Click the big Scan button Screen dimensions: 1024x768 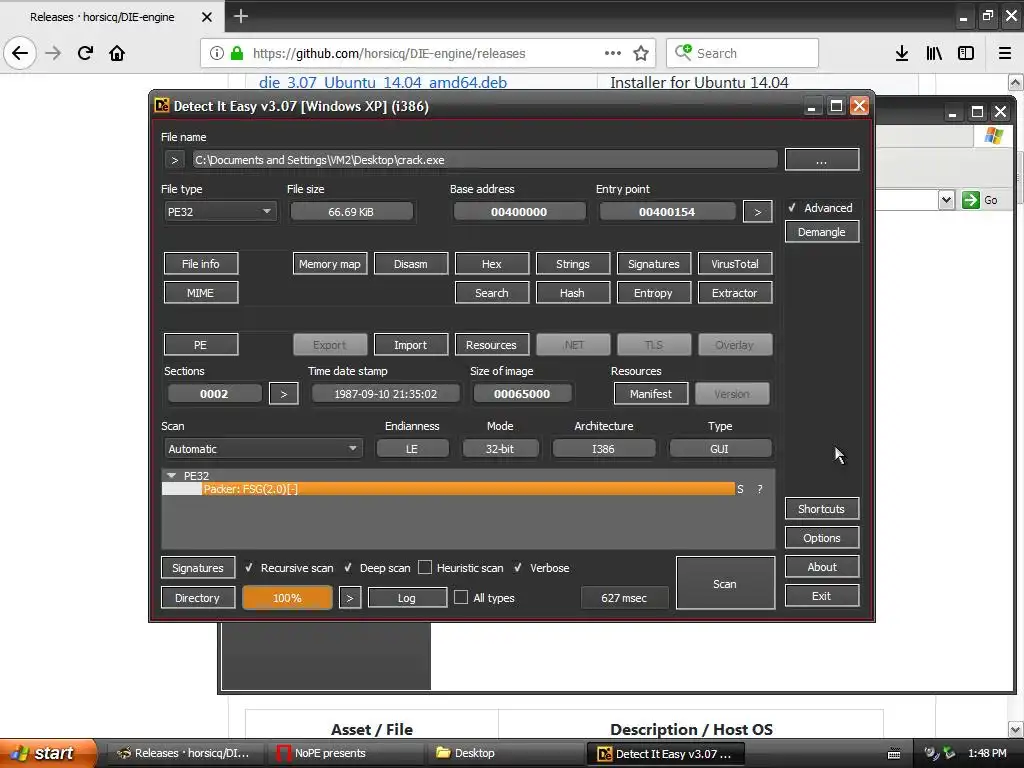pos(725,583)
